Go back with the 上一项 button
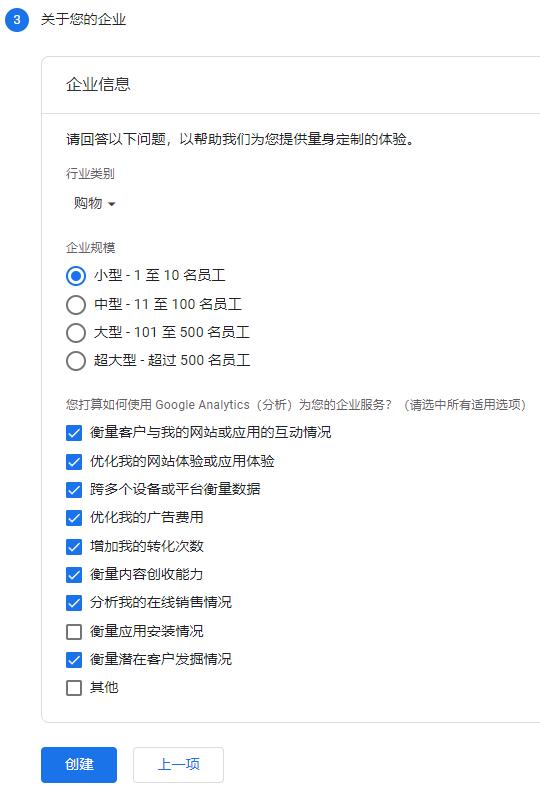 tap(178, 764)
